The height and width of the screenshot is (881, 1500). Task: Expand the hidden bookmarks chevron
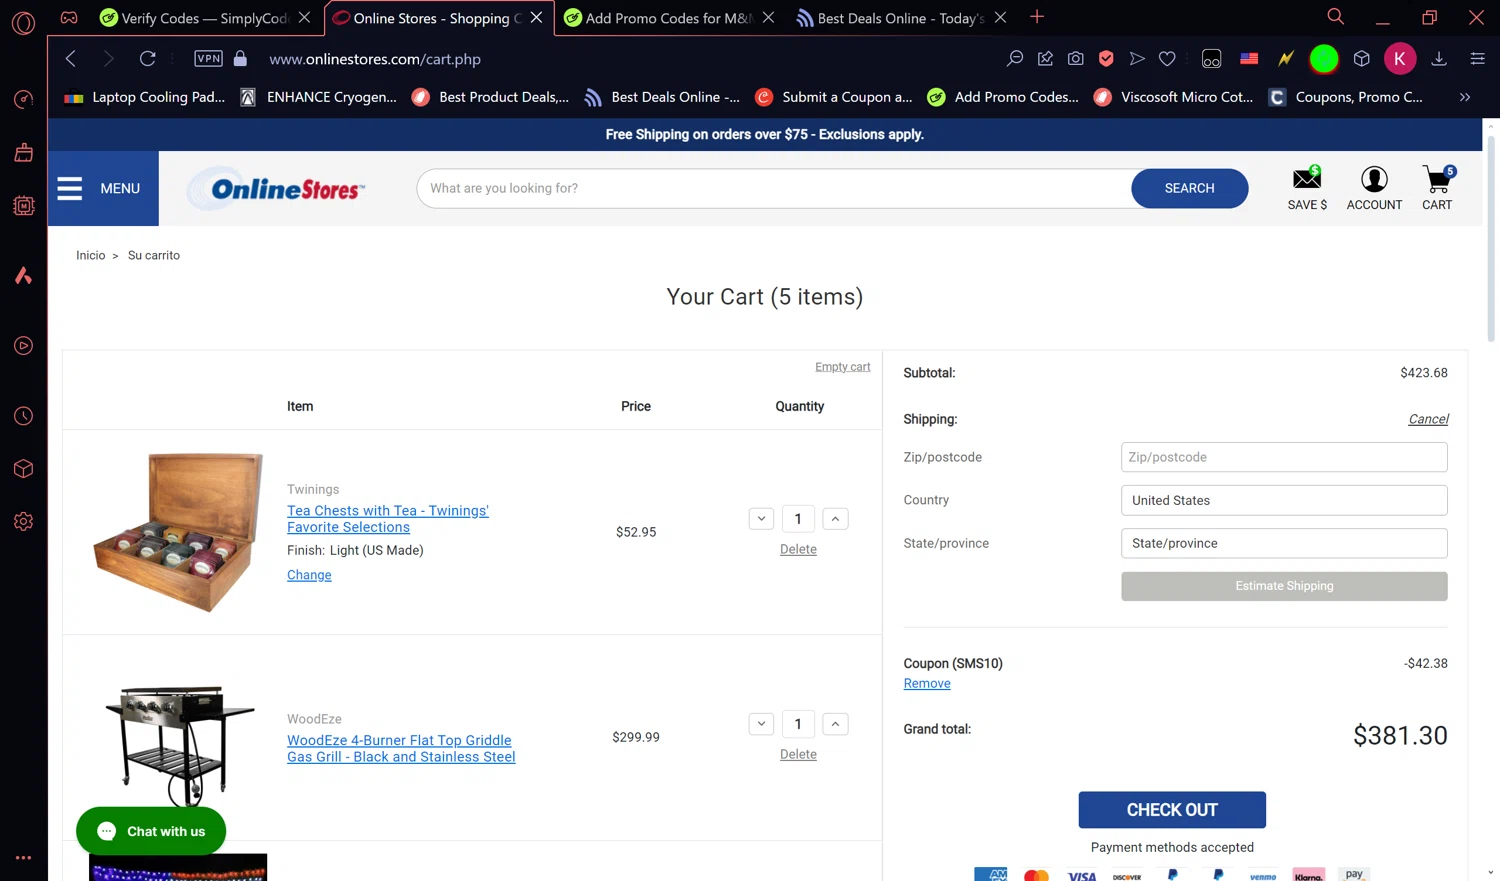pyautogui.click(x=1465, y=97)
